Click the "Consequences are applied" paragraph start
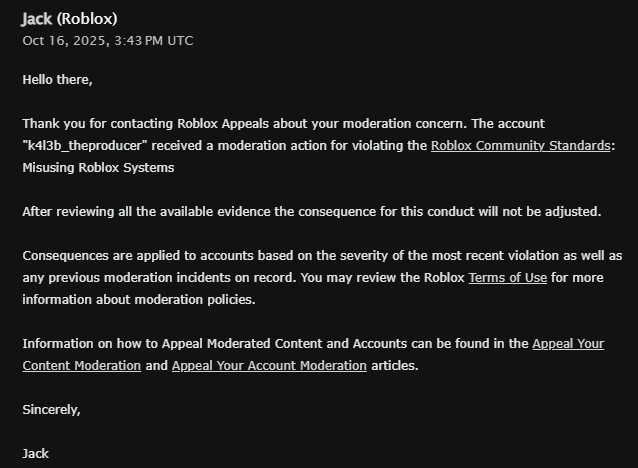This screenshot has height=468, width=638. (101, 255)
